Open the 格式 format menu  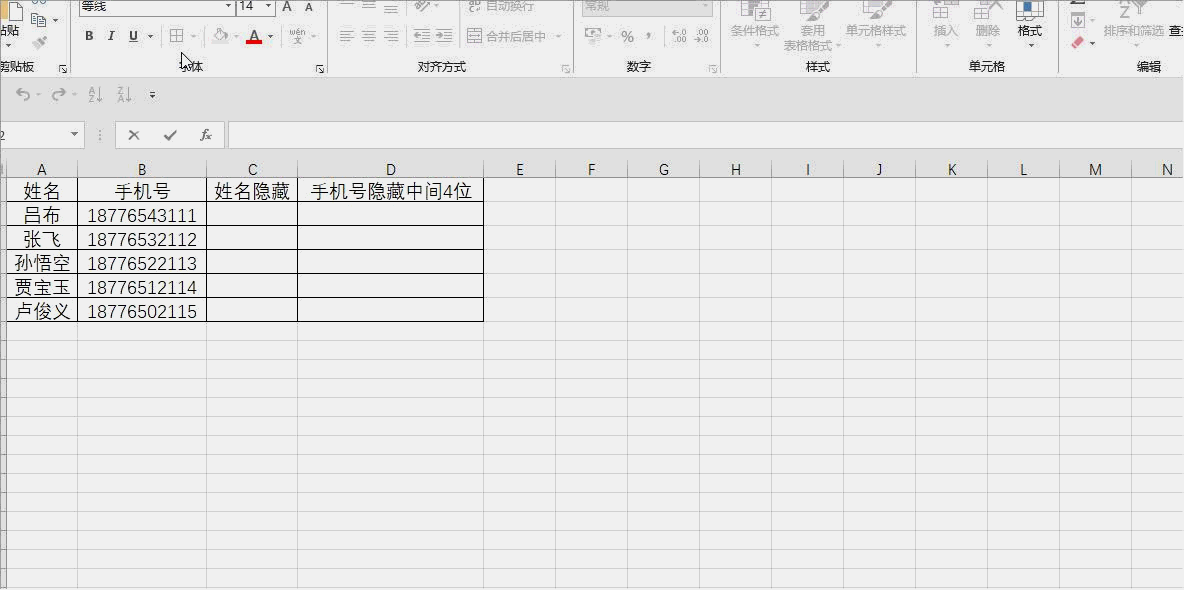coord(1029,24)
